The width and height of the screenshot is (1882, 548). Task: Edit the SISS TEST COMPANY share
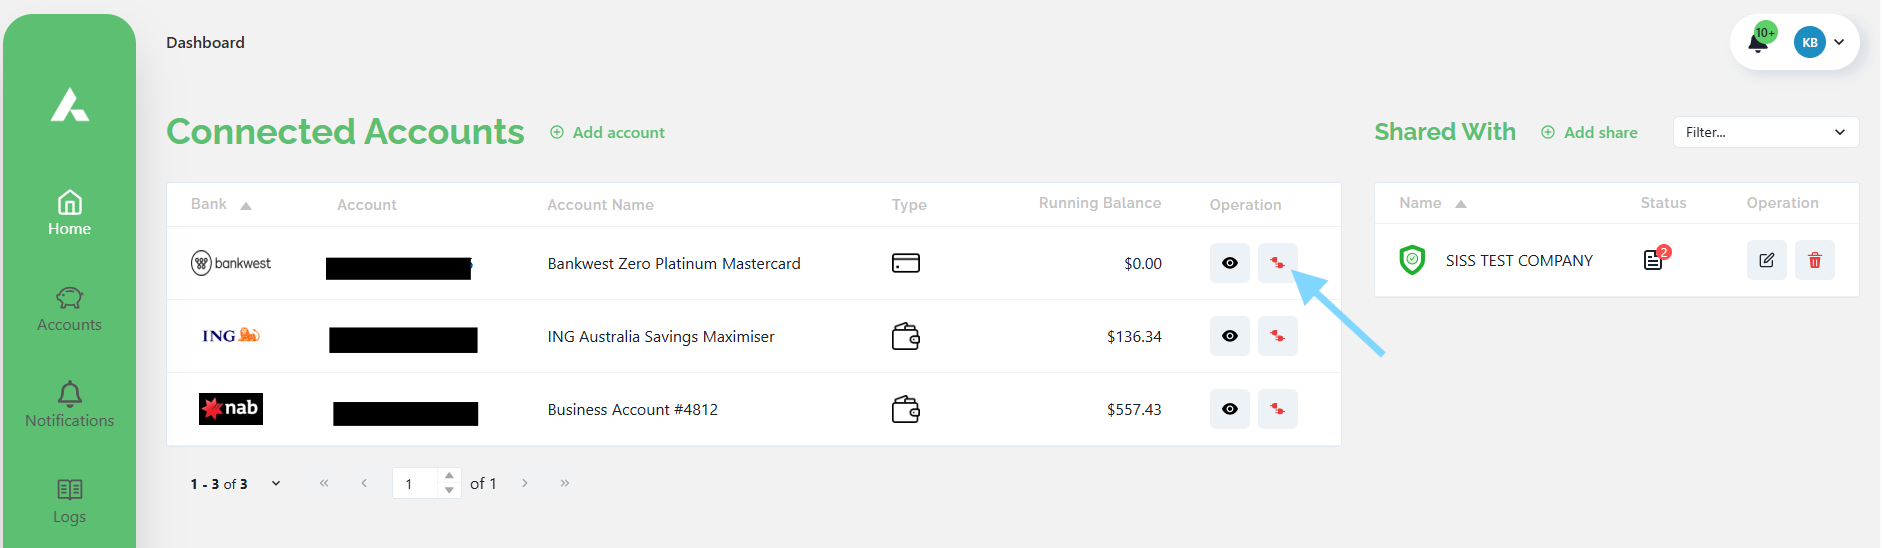pyautogui.click(x=1766, y=260)
